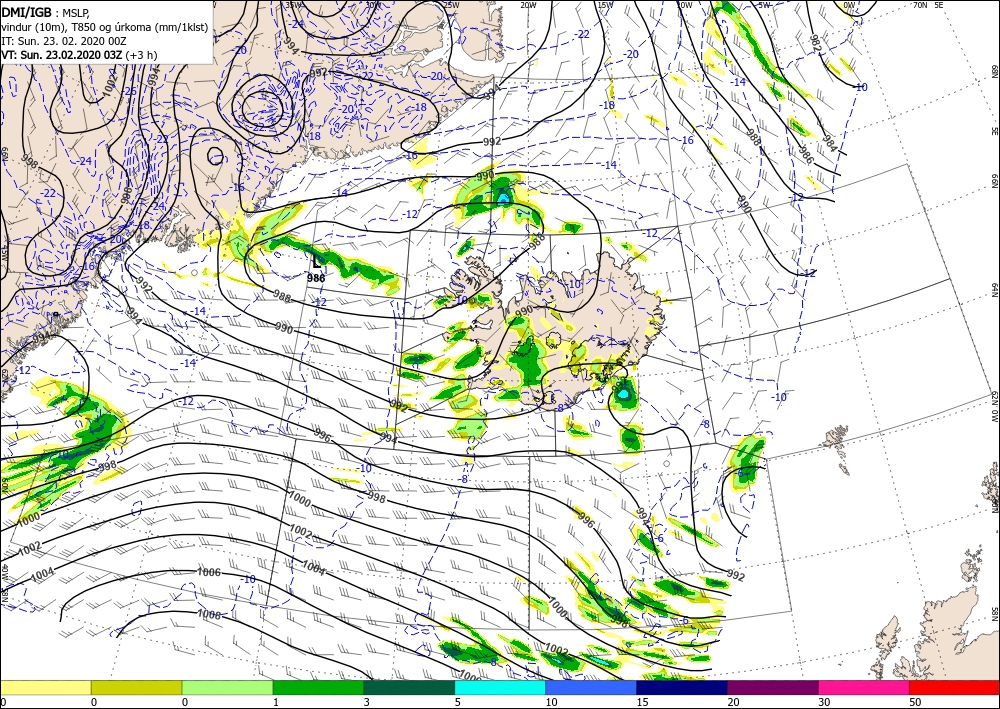Click the legend value '3' under the color bar
This screenshot has width=1000, height=709.
click(x=367, y=702)
